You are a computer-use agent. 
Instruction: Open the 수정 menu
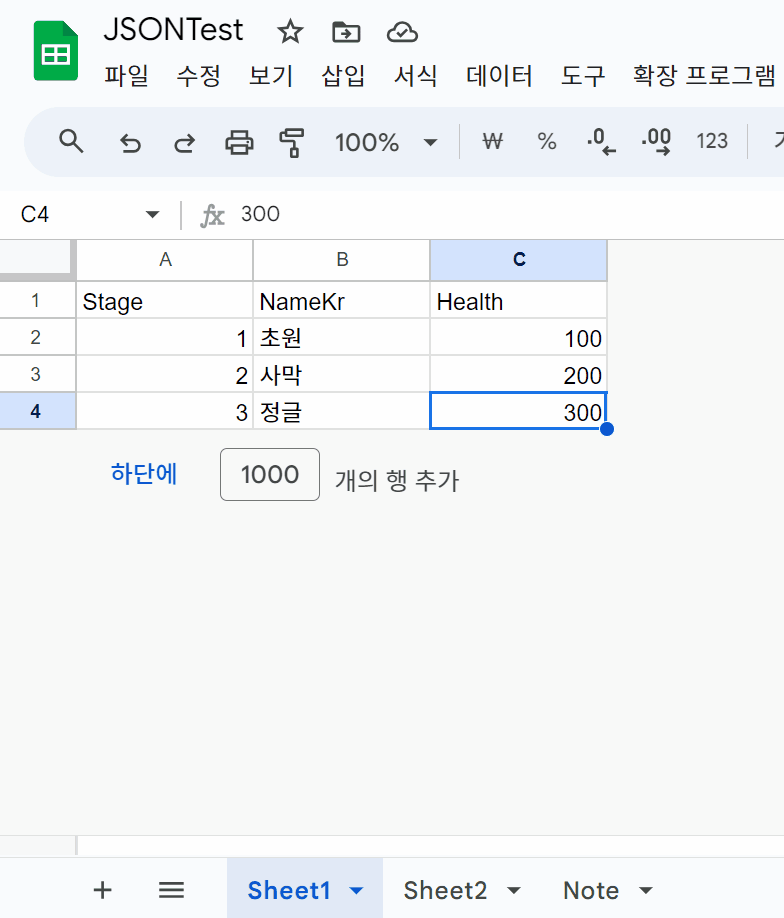[198, 76]
